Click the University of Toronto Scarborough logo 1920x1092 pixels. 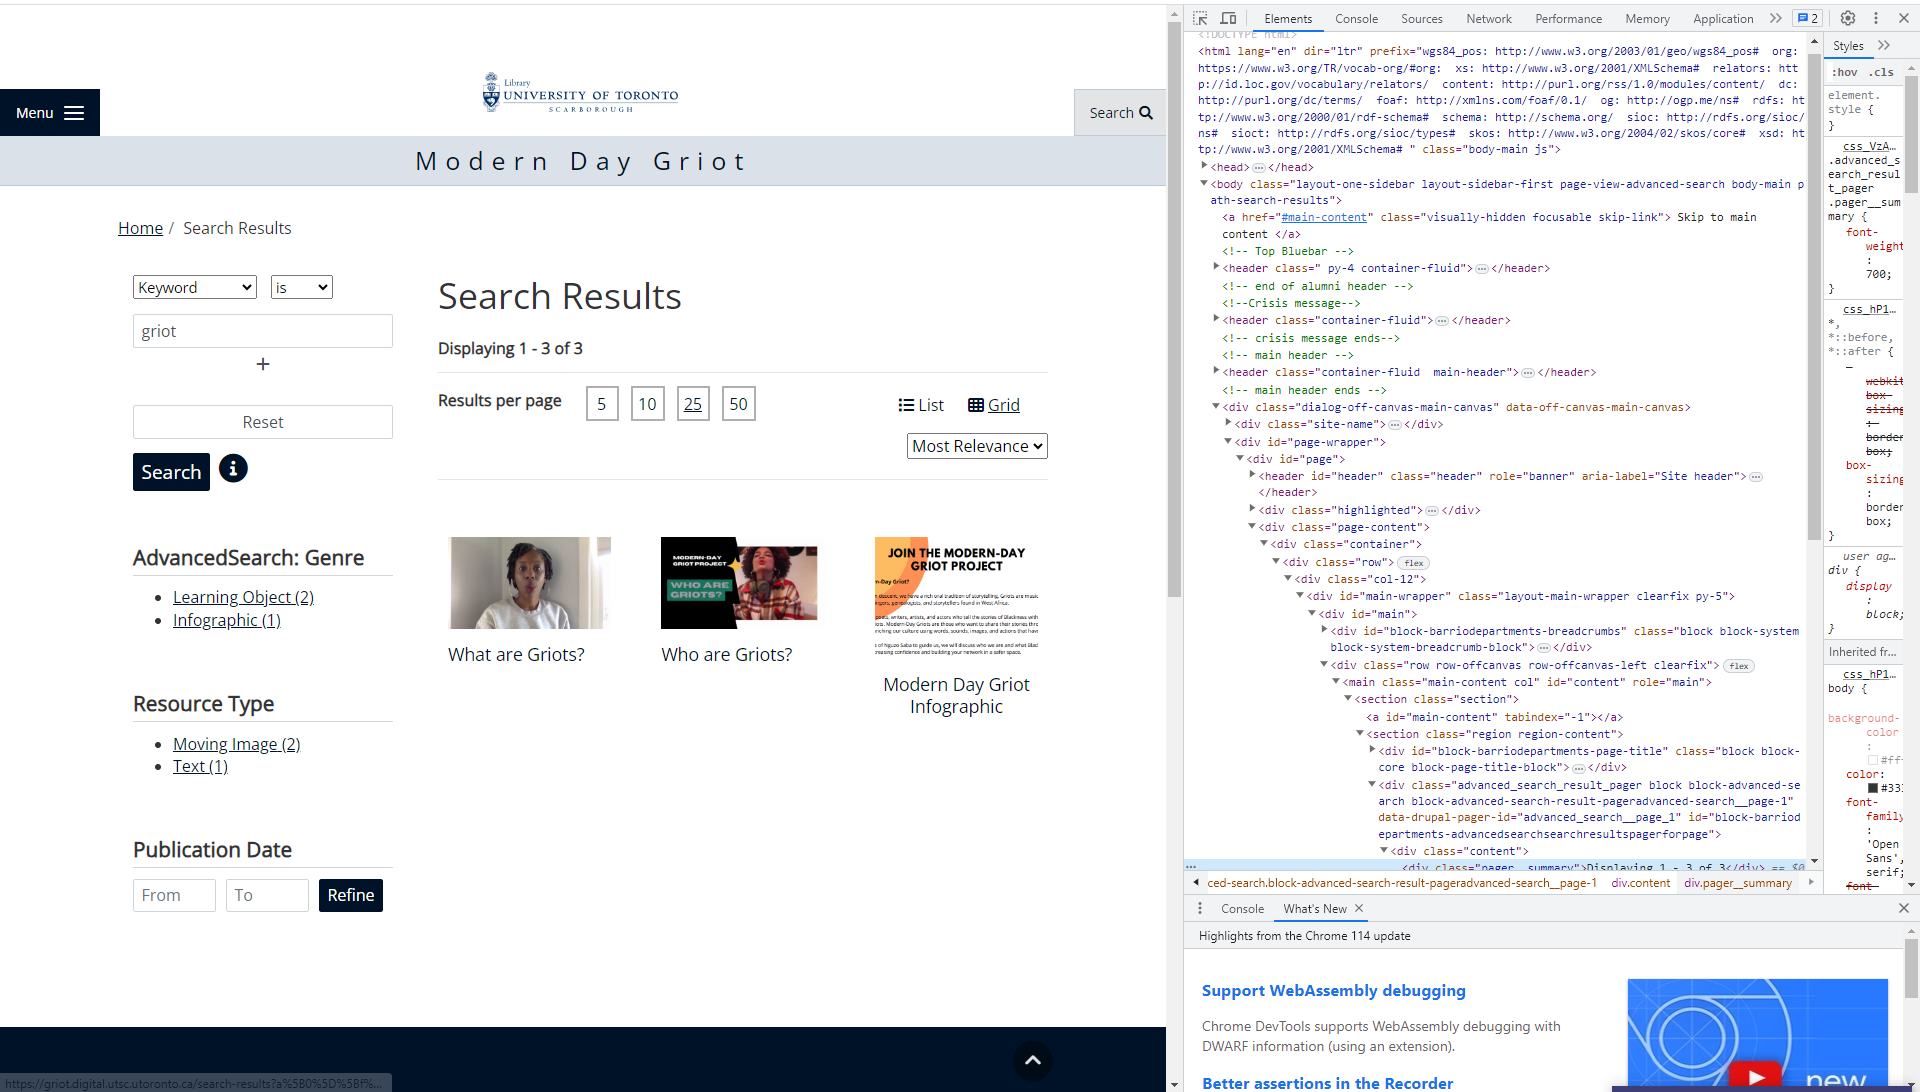tap(581, 93)
